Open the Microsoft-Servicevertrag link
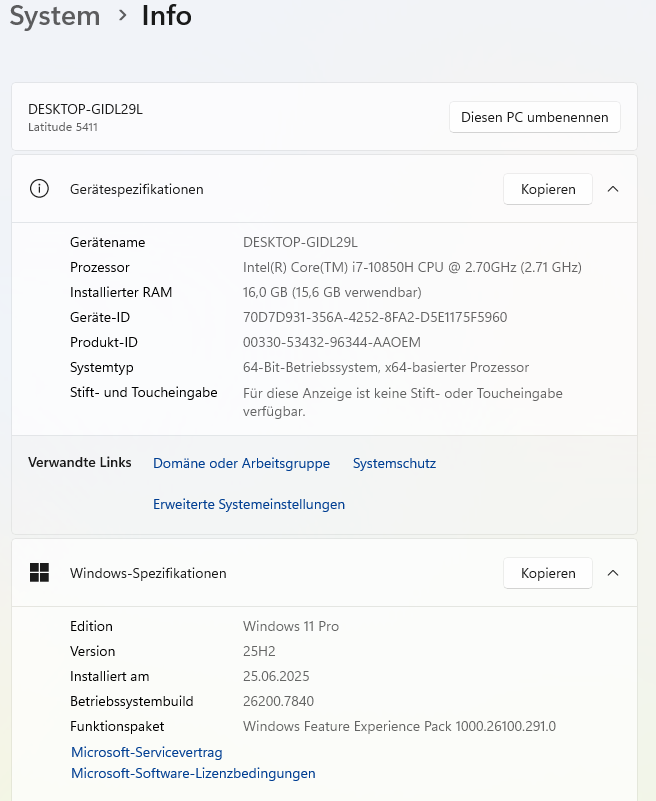Viewport: 656px width, 801px height. (147, 752)
